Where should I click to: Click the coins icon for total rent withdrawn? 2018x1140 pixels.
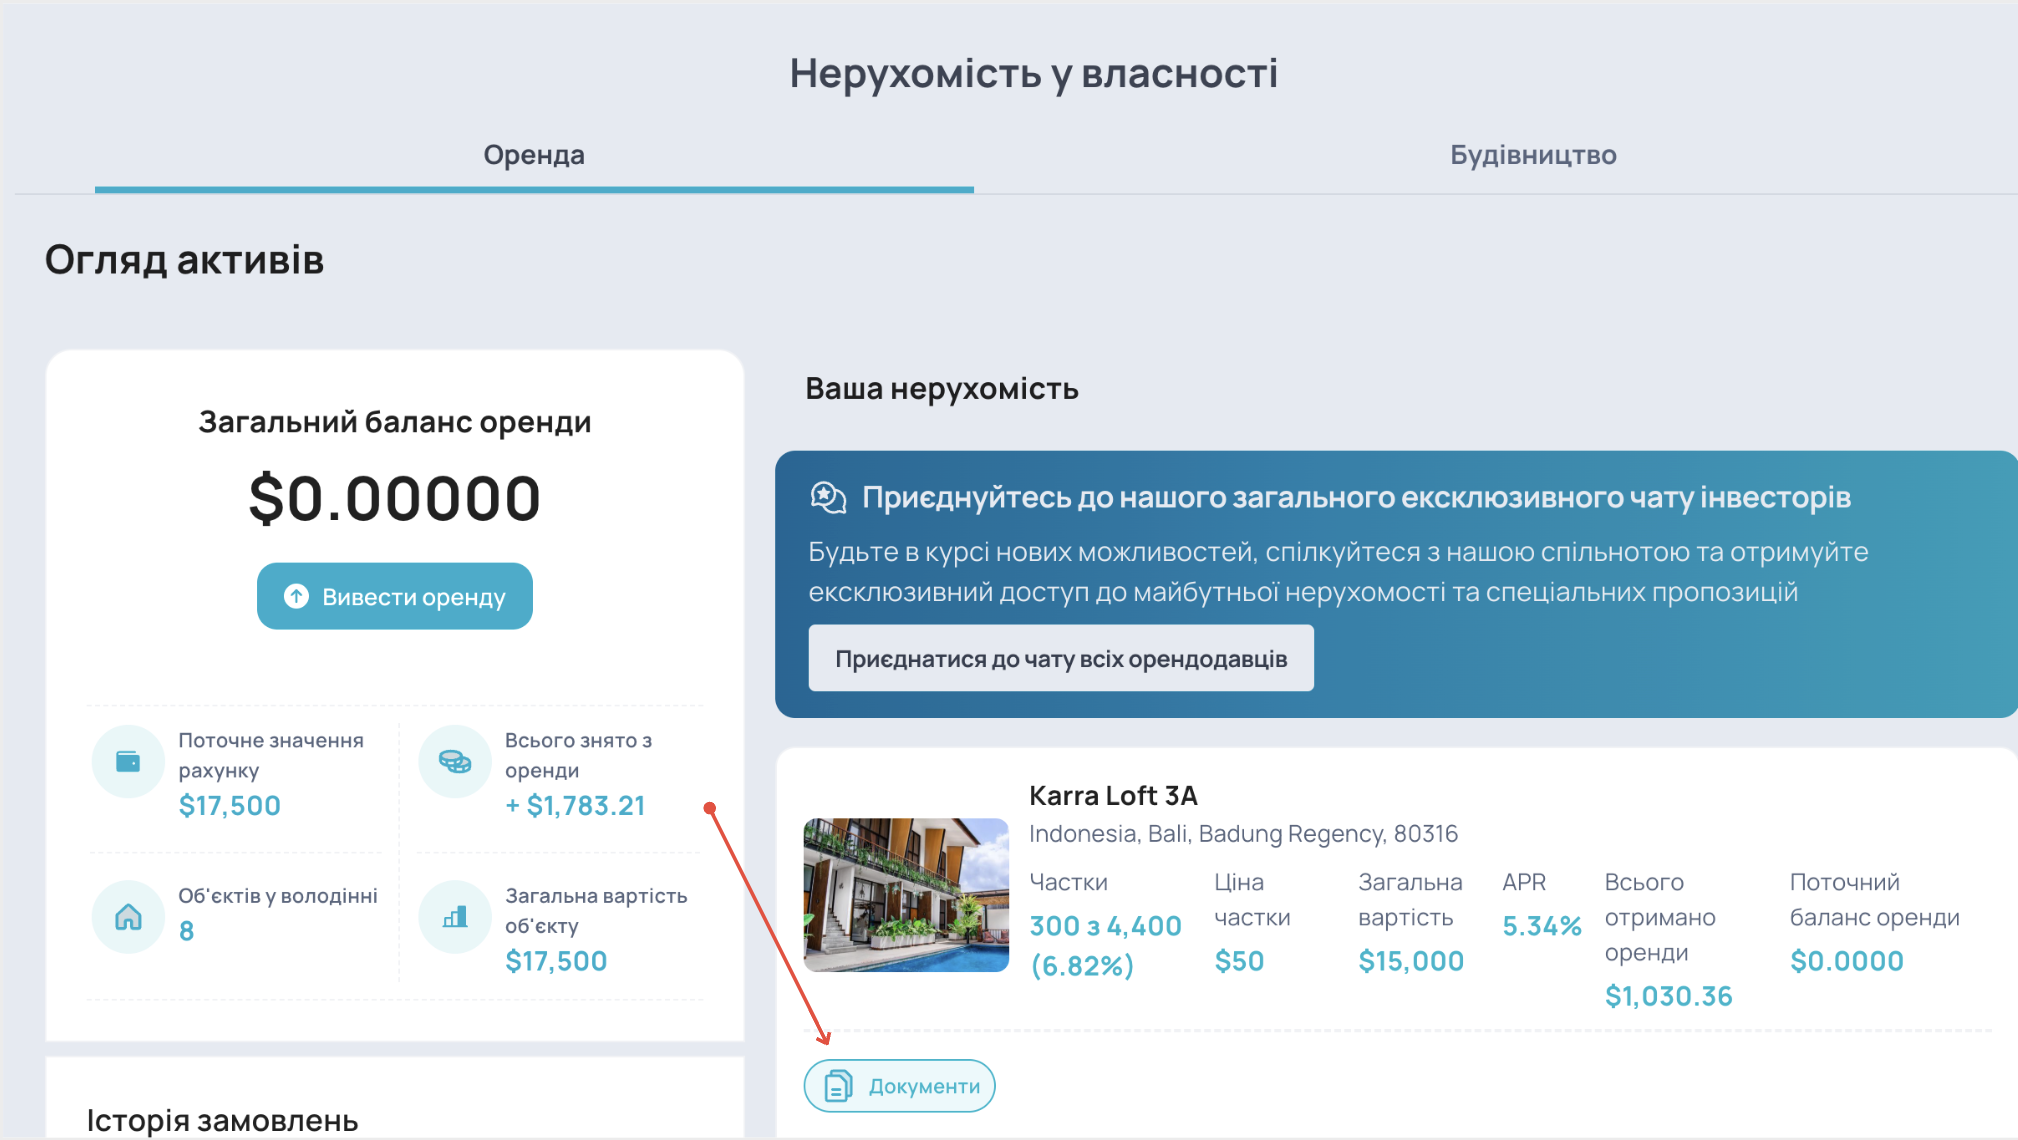(455, 762)
